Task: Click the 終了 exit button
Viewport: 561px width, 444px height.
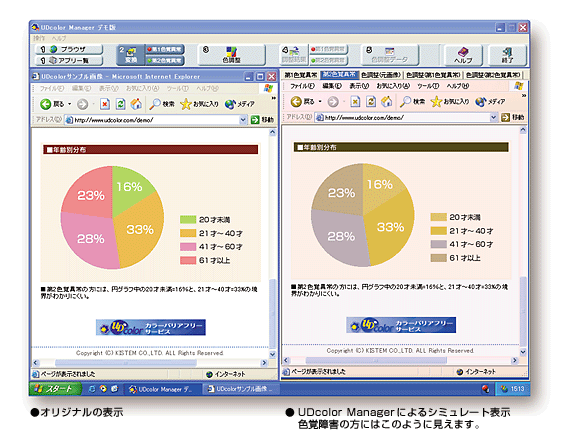Action: 507,55
